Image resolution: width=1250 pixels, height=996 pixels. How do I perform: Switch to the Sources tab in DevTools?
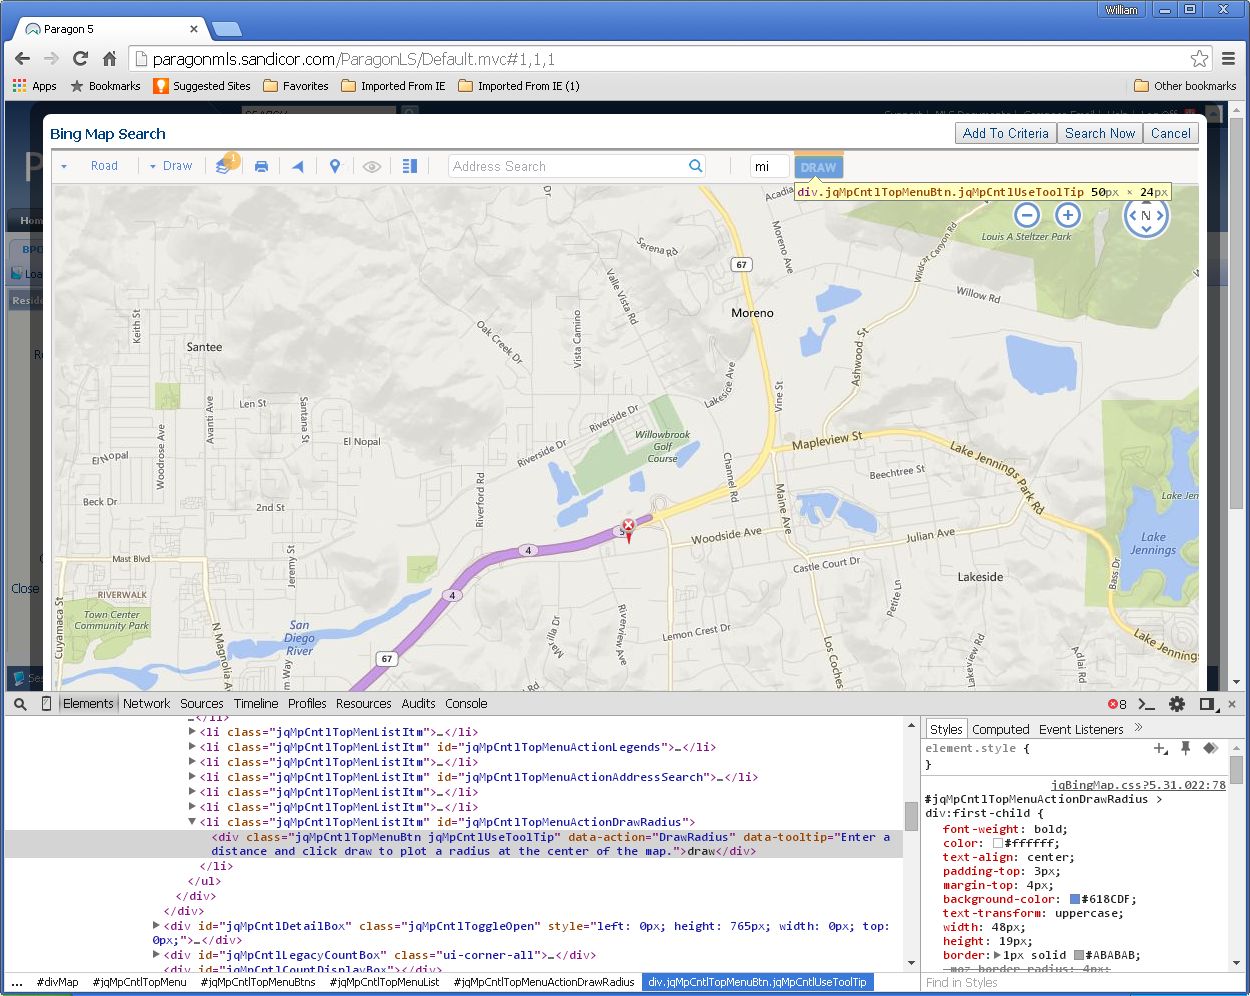point(202,704)
